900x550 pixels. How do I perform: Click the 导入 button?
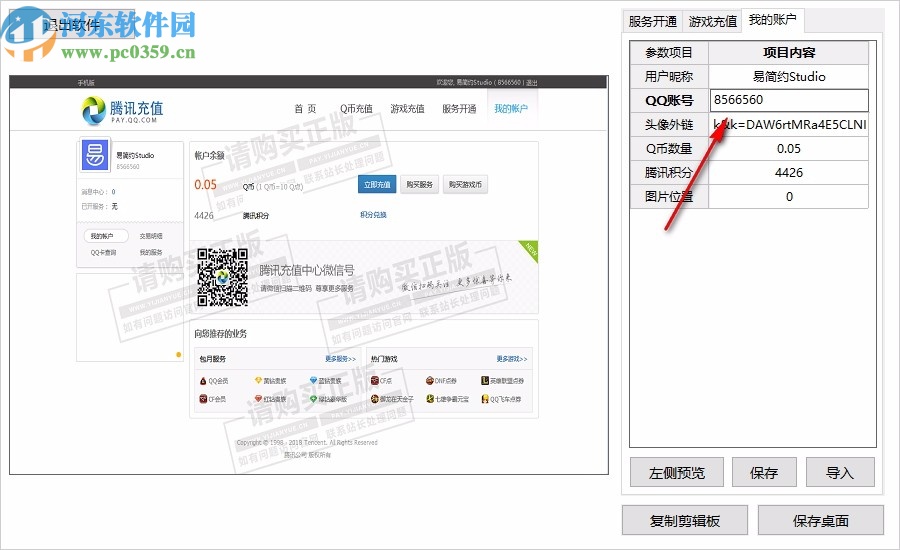[x=840, y=472]
